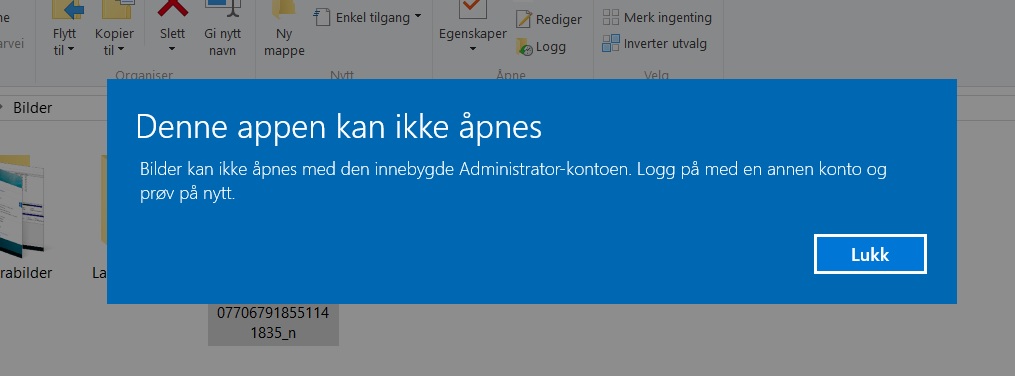Click the red X Slett icon
This screenshot has width=1015, height=376.
click(x=173, y=8)
